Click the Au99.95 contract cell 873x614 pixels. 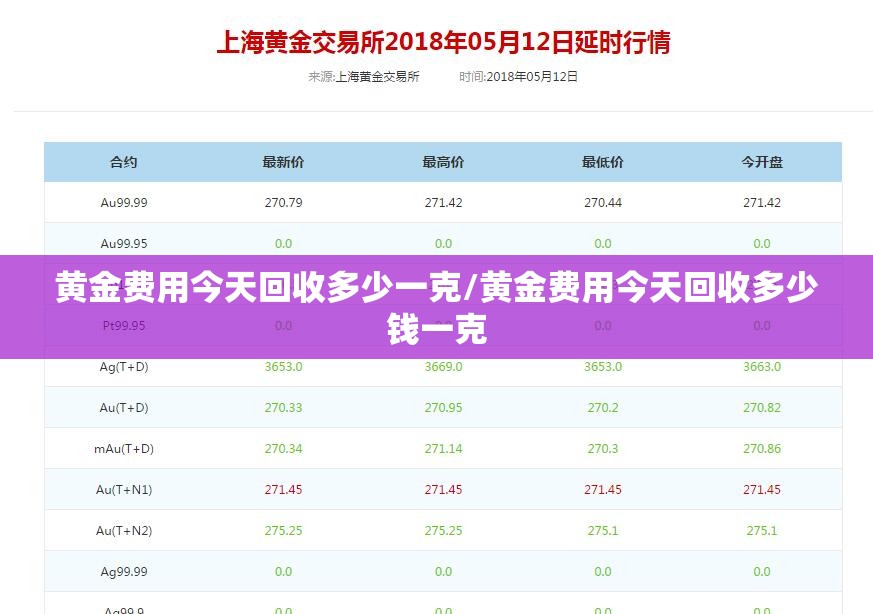click(x=124, y=243)
